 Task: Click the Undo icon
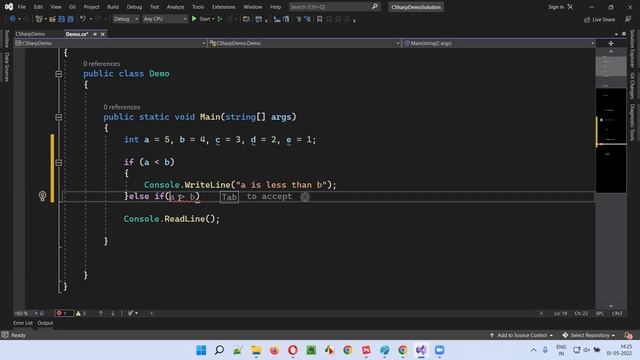click(83, 19)
